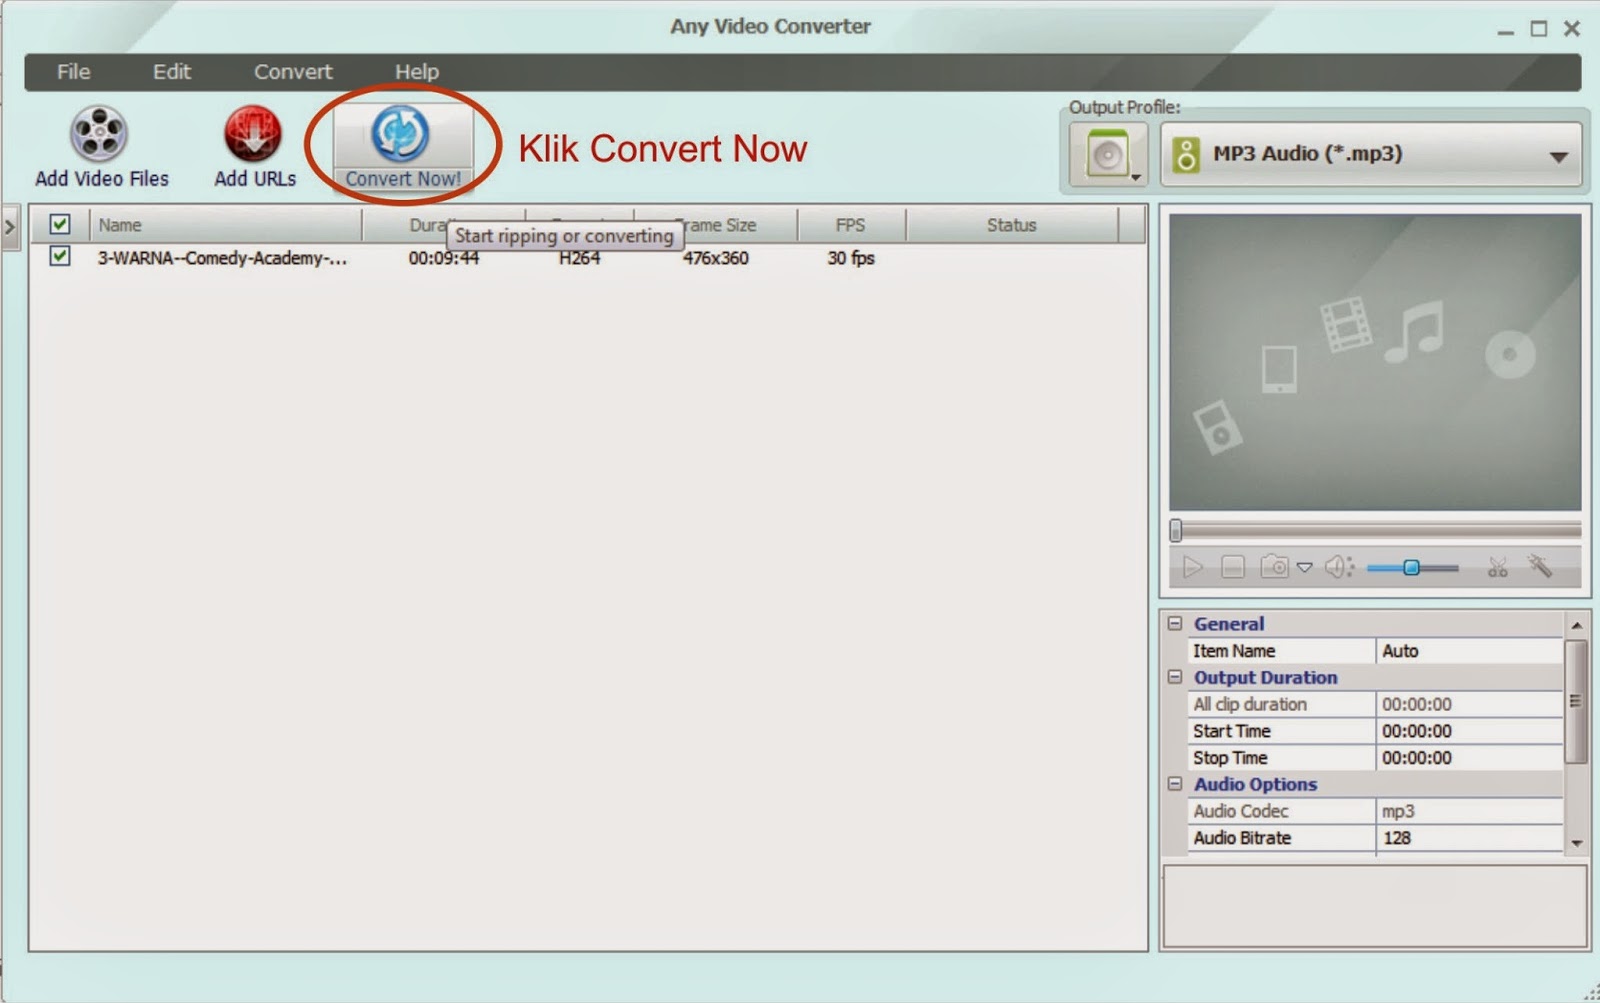The image size is (1600, 1003).
Task: Expand the left side panel arrow
Action: [x=10, y=227]
